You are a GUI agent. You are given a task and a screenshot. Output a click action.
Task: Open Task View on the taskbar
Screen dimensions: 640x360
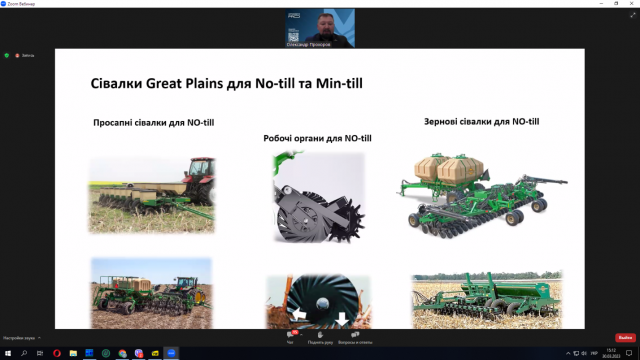coord(40,353)
